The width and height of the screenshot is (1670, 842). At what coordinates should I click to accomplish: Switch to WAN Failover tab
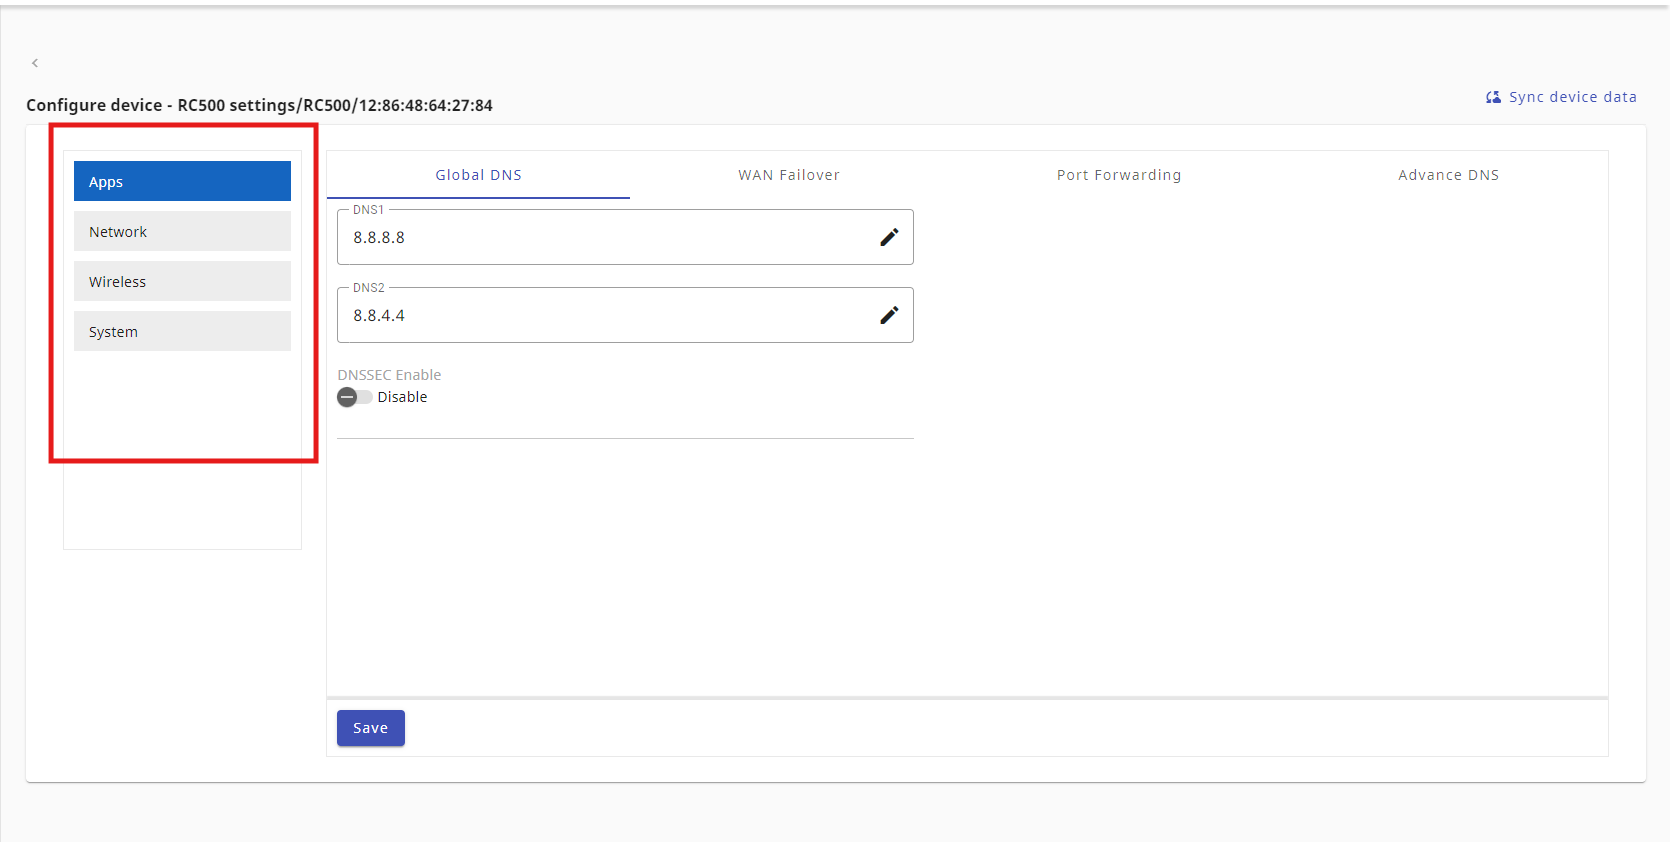789,175
